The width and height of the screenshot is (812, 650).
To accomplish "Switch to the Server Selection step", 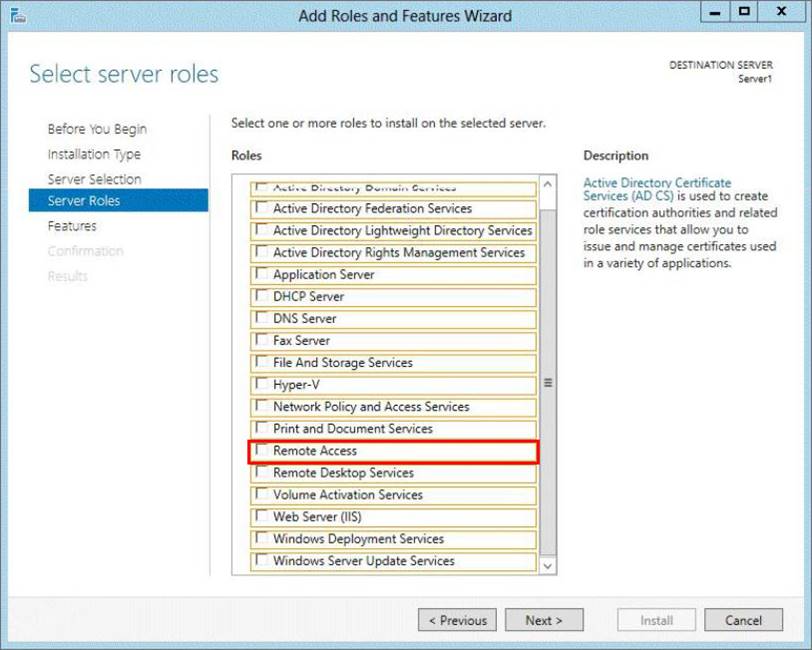I will coord(94,179).
